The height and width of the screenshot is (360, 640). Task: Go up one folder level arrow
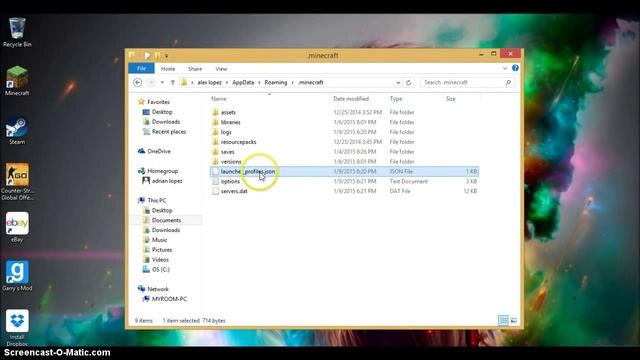(173, 82)
